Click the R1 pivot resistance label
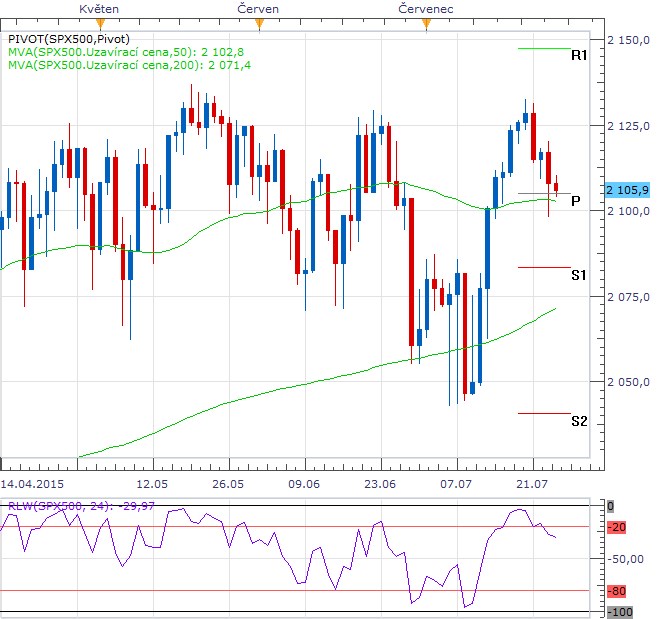662x619 pixels. (x=579, y=55)
